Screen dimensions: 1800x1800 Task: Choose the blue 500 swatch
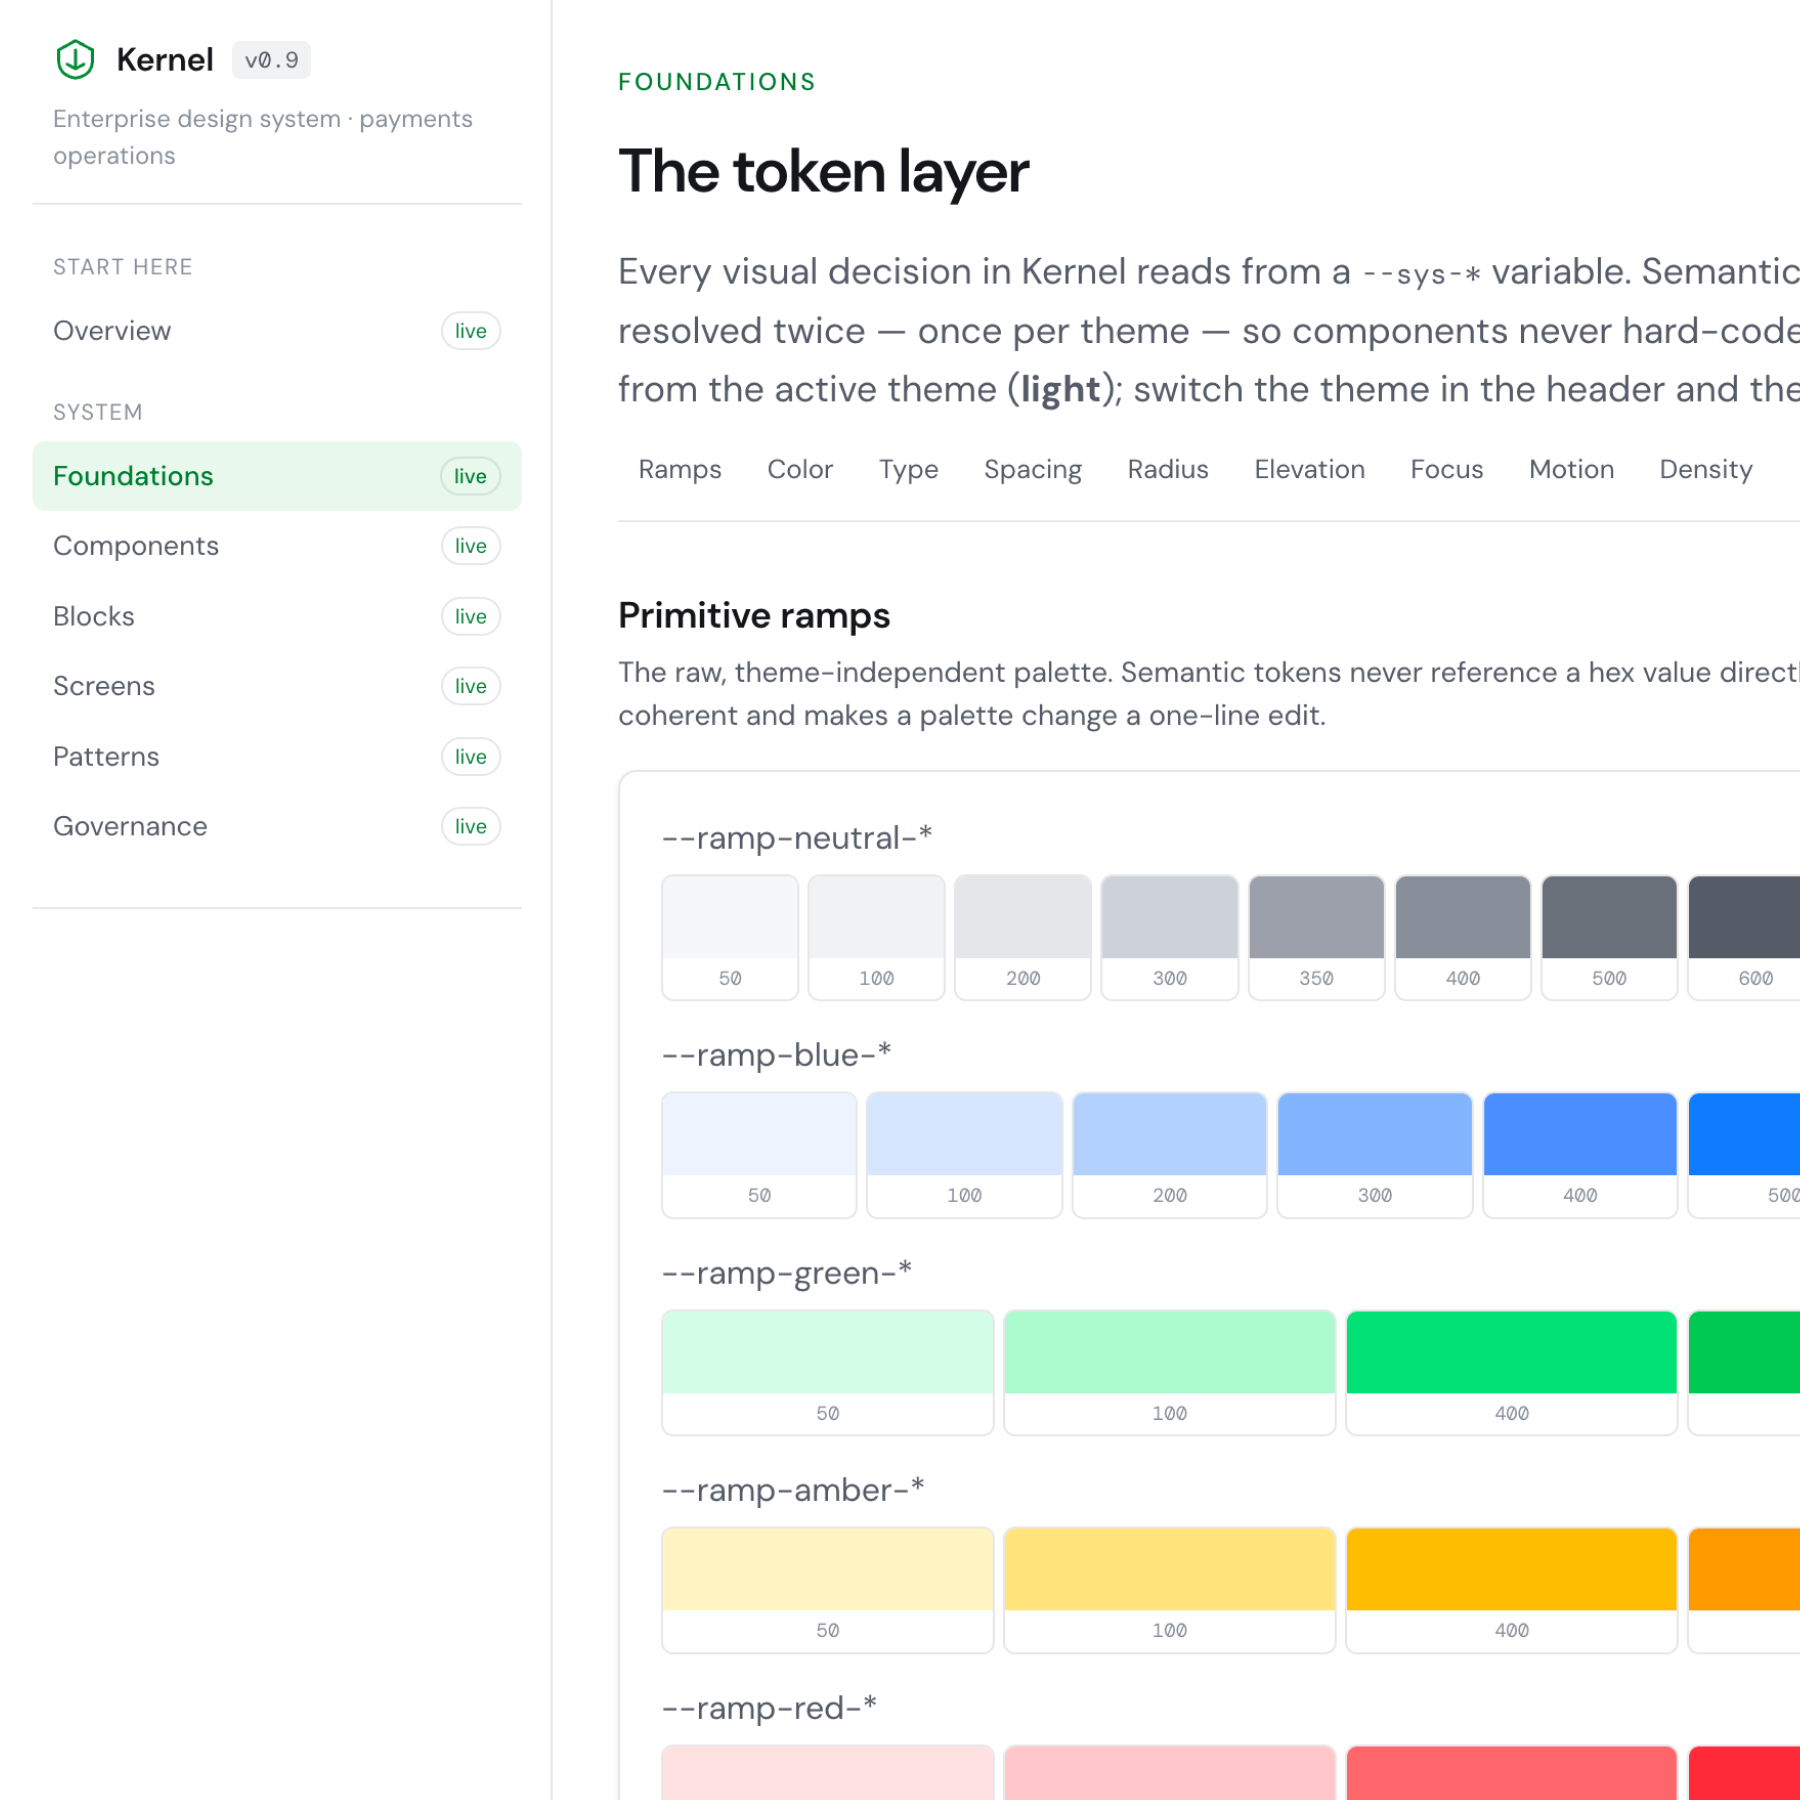coord(1744,1155)
